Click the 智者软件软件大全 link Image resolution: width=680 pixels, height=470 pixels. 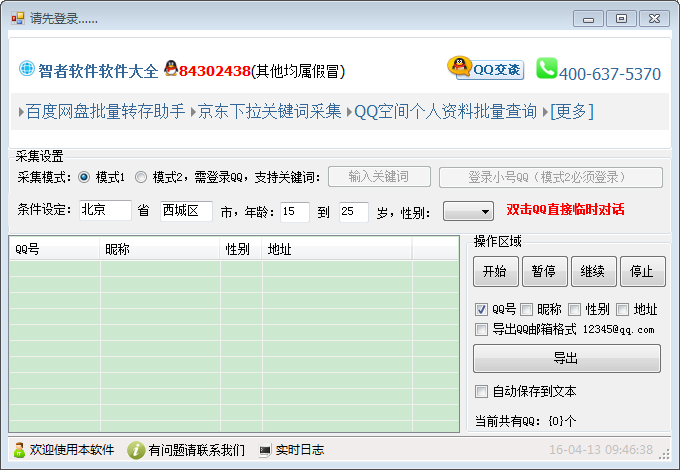[x=98, y=71]
